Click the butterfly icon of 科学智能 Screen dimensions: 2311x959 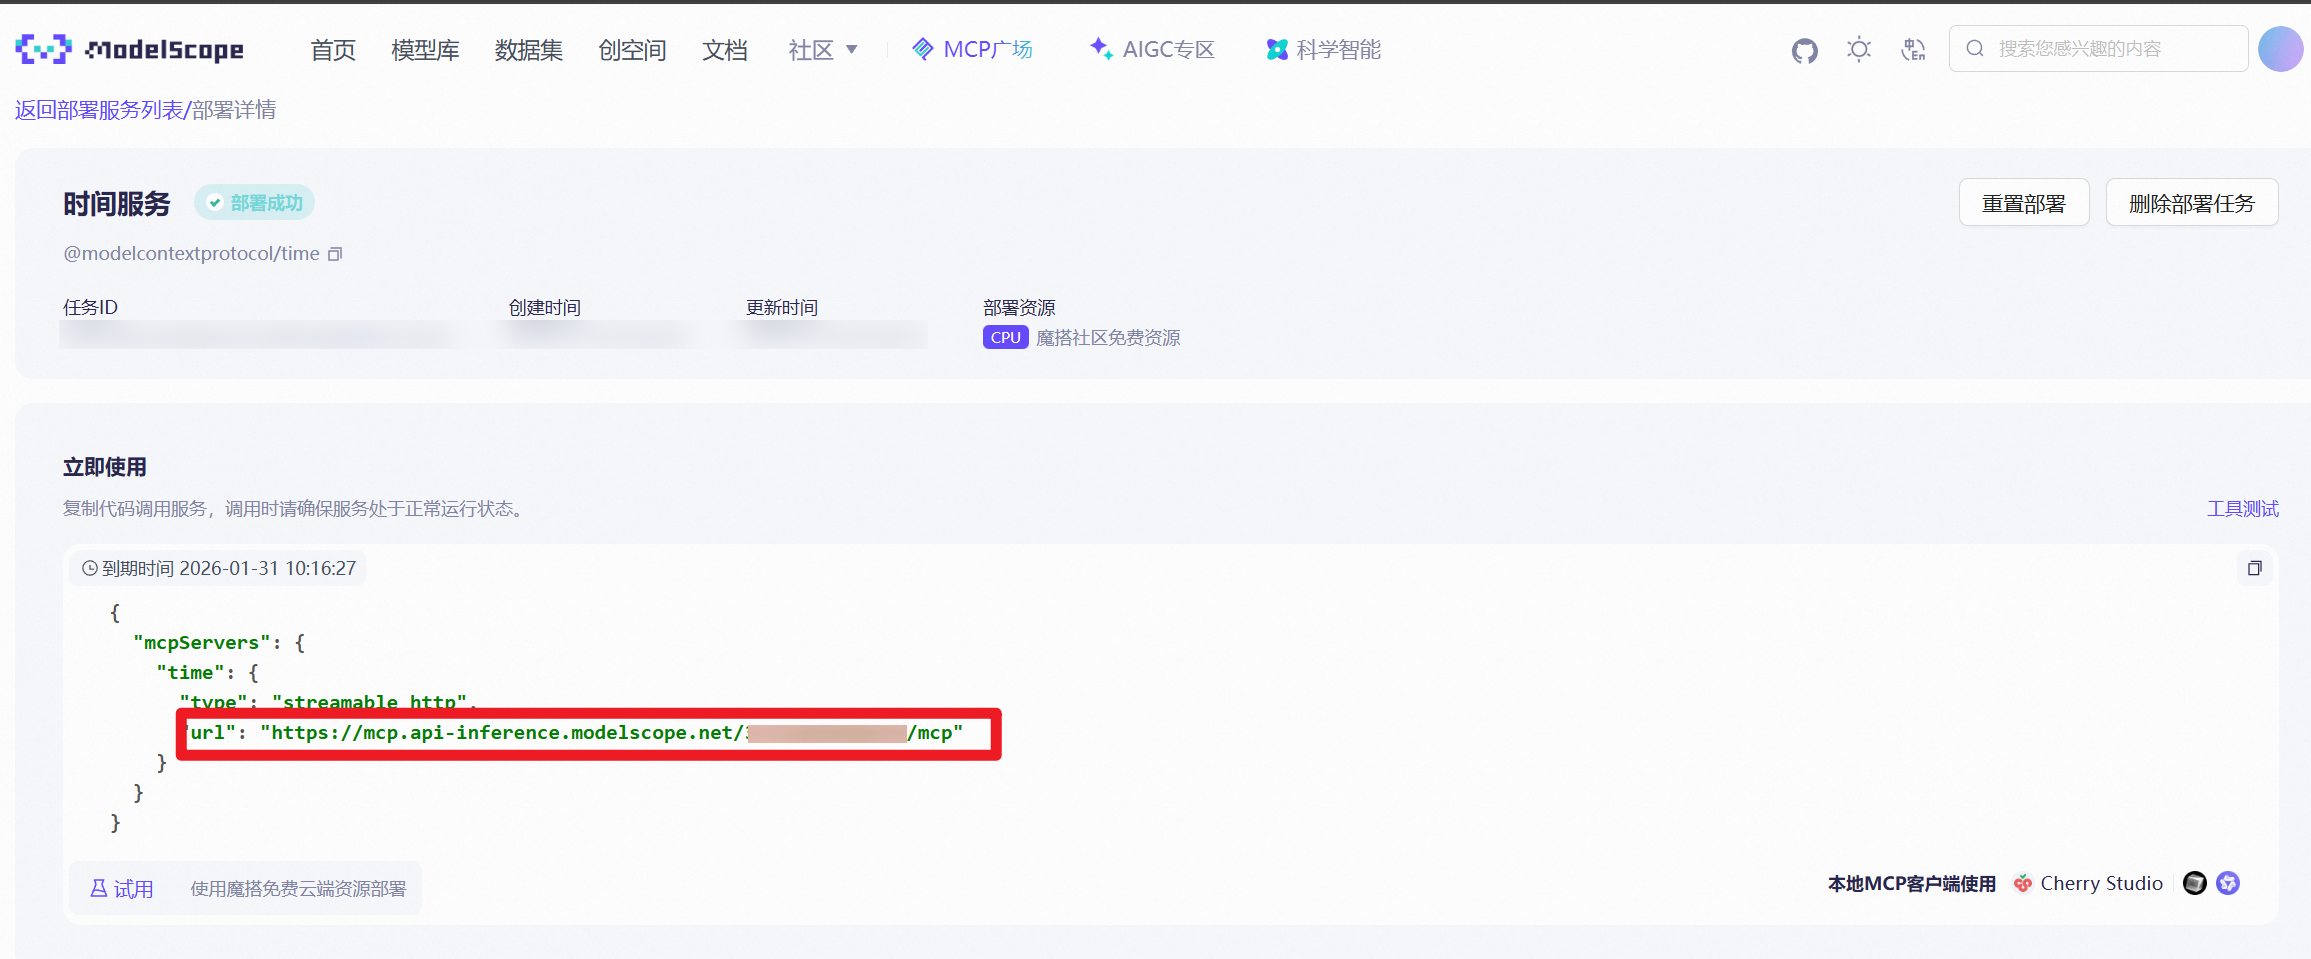(x=1277, y=49)
